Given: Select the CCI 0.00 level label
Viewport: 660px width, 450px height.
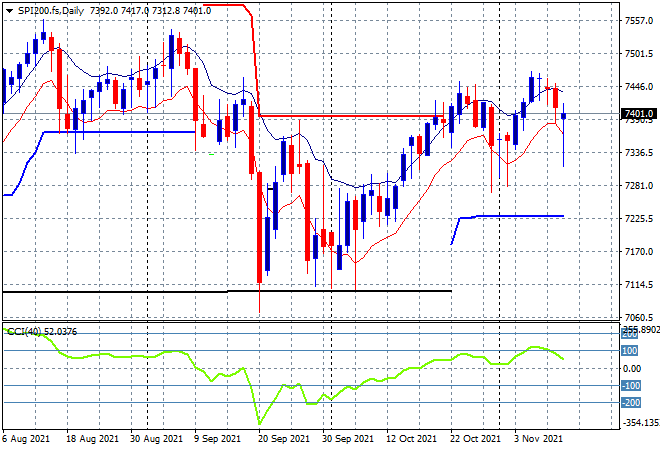Looking at the screenshot, I should [632, 369].
